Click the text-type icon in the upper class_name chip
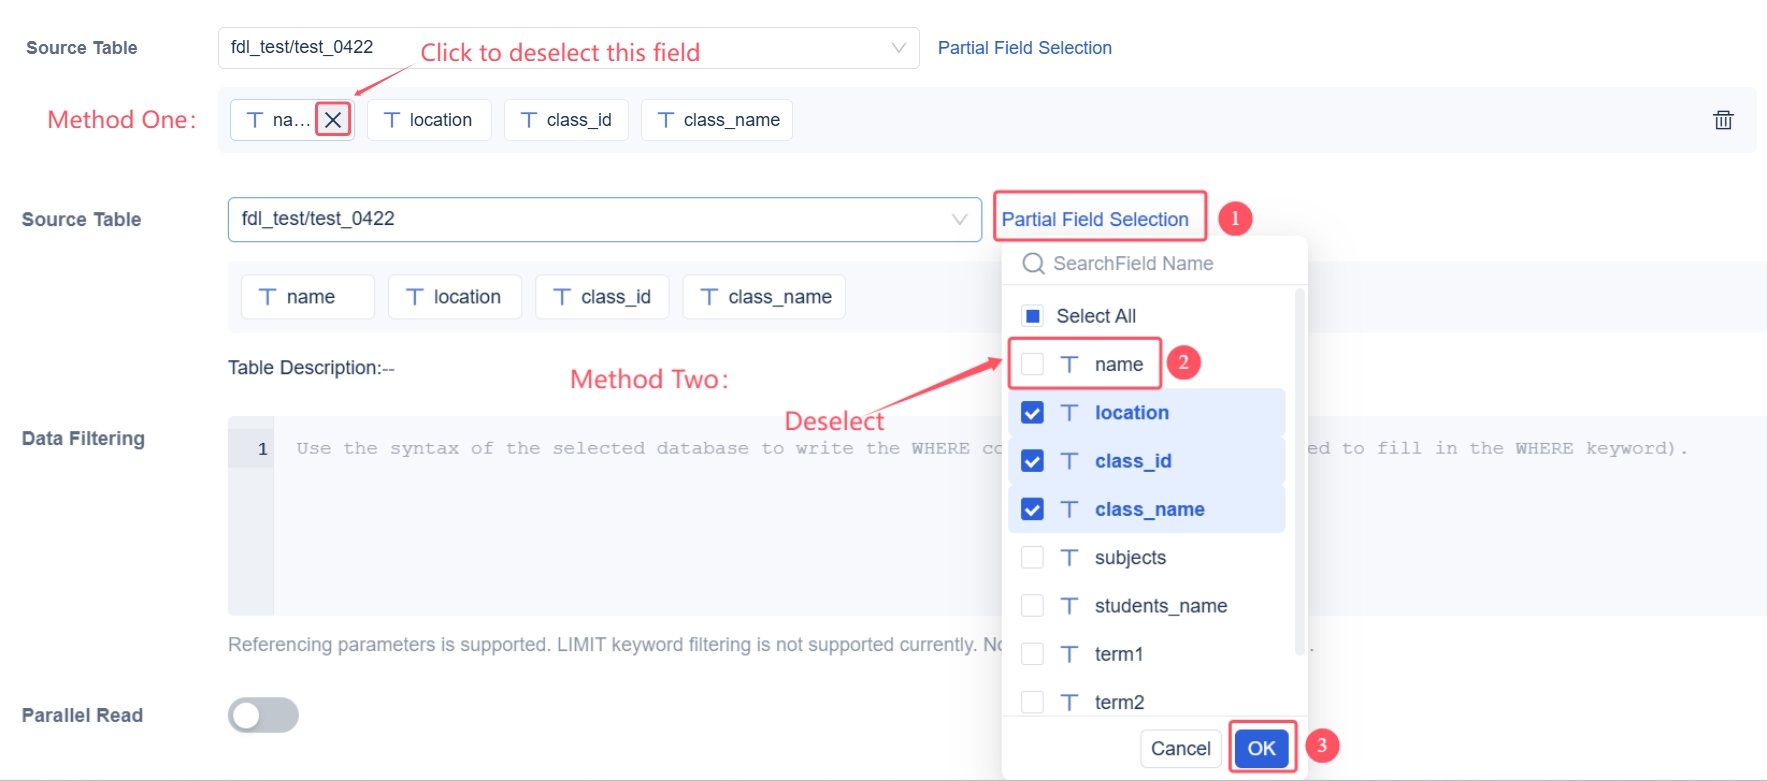This screenshot has width=1767, height=781. [x=665, y=120]
